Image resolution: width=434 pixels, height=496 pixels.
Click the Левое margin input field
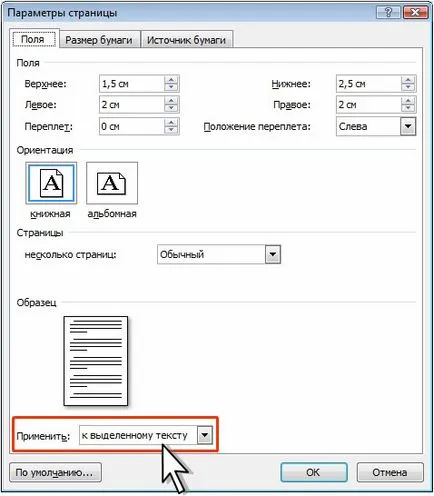point(132,105)
